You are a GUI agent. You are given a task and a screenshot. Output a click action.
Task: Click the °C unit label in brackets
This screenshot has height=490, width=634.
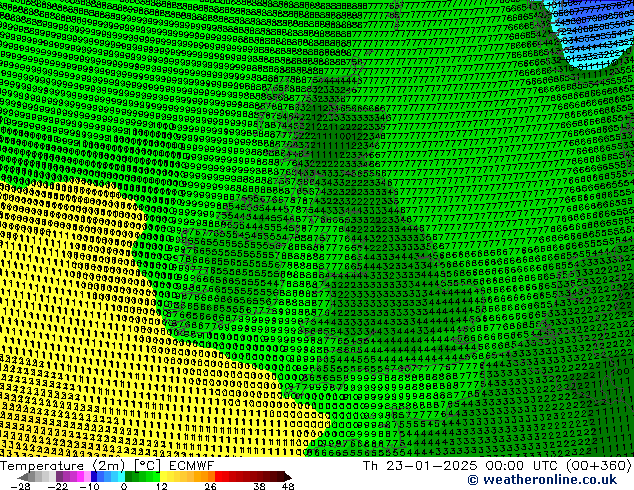(147, 466)
